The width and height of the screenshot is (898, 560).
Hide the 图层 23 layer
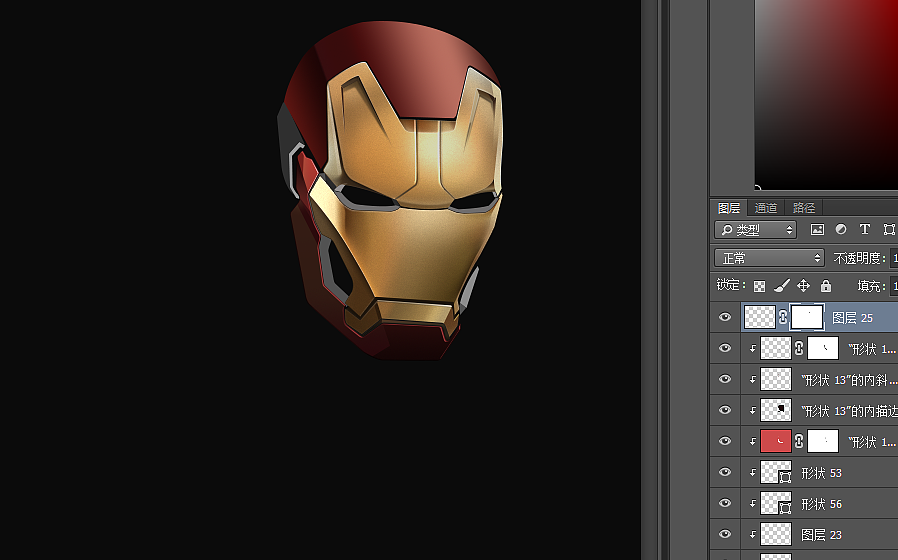725,533
